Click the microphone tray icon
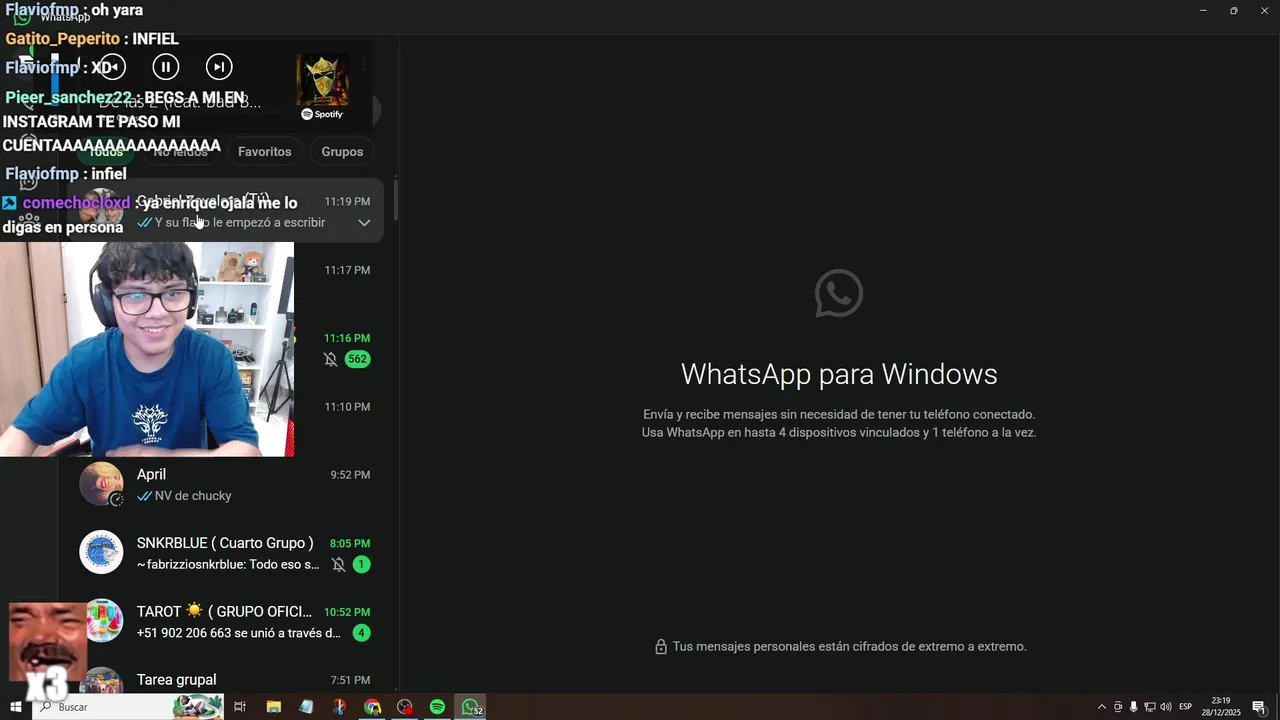 point(1133,707)
